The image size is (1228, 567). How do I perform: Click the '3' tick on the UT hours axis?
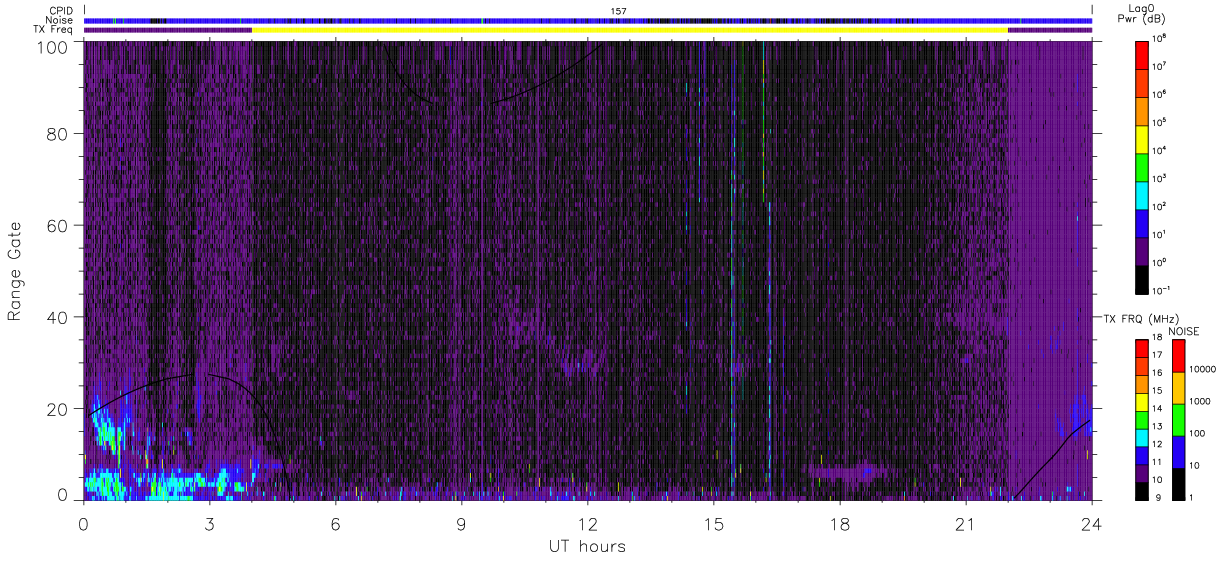click(210, 524)
